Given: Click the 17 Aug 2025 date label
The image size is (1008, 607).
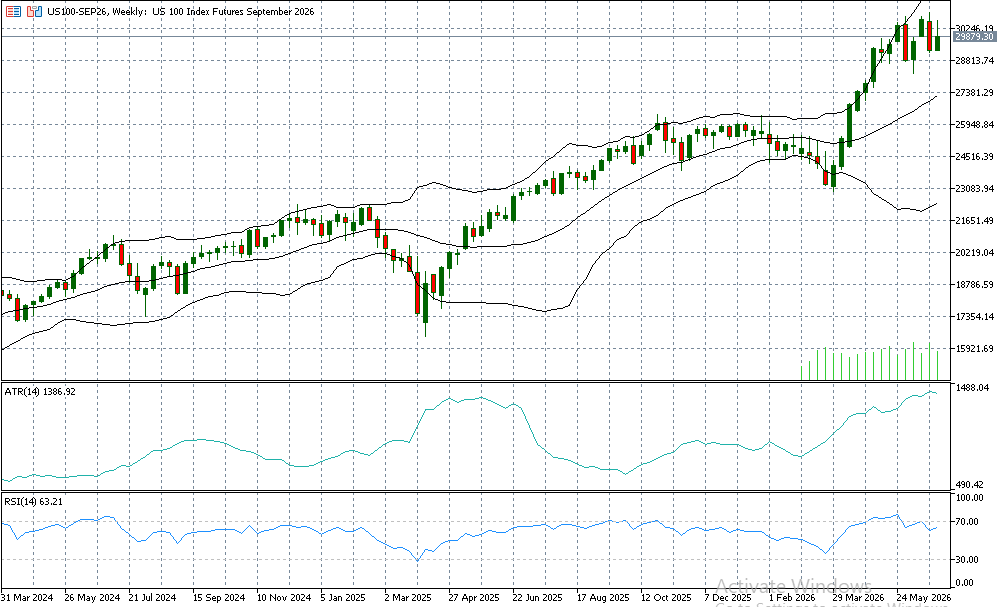Looking at the screenshot, I should [603, 597].
